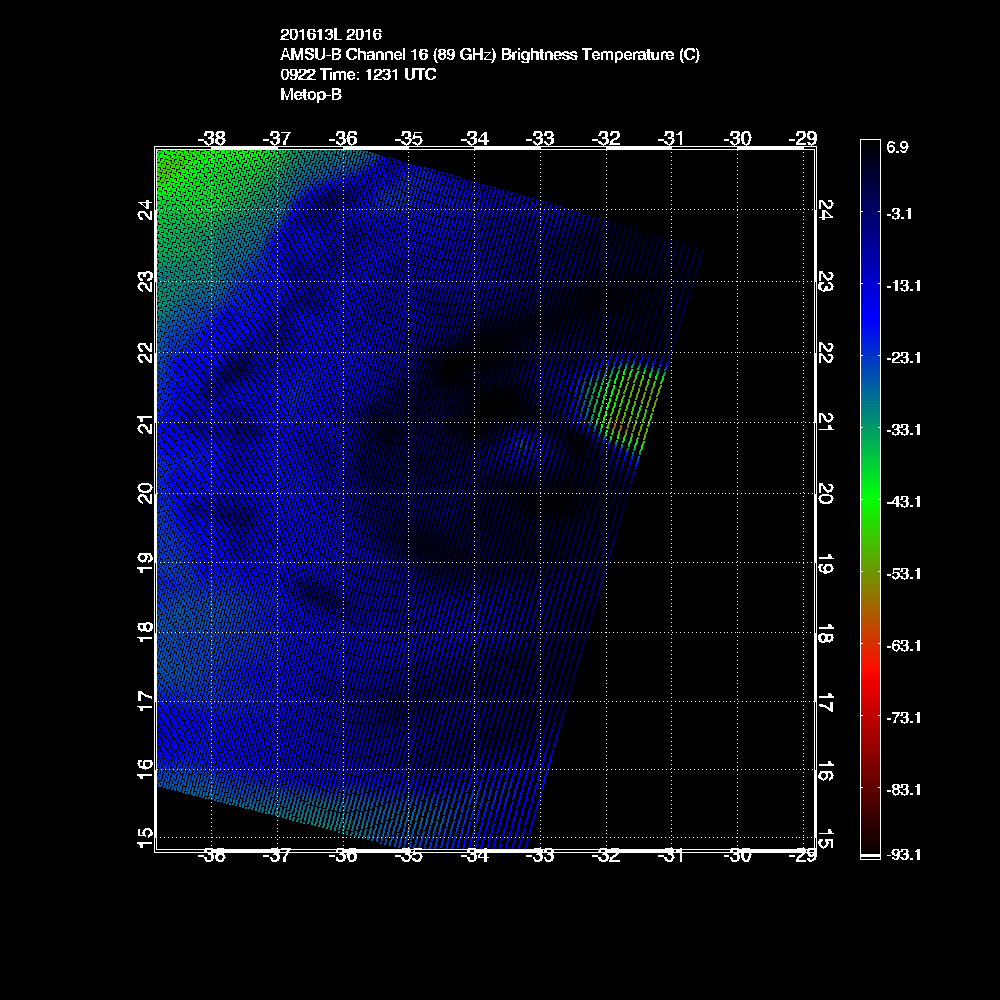Select the '-53.1' color bar label
Image resolution: width=1000 pixels, height=1000 pixels.
[x=903, y=574]
